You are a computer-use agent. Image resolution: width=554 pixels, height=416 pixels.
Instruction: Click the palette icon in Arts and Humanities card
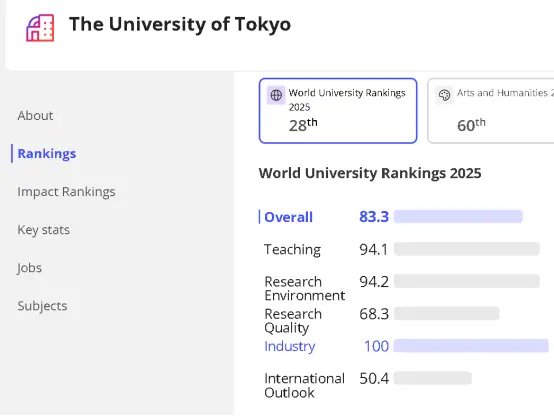click(x=444, y=95)
